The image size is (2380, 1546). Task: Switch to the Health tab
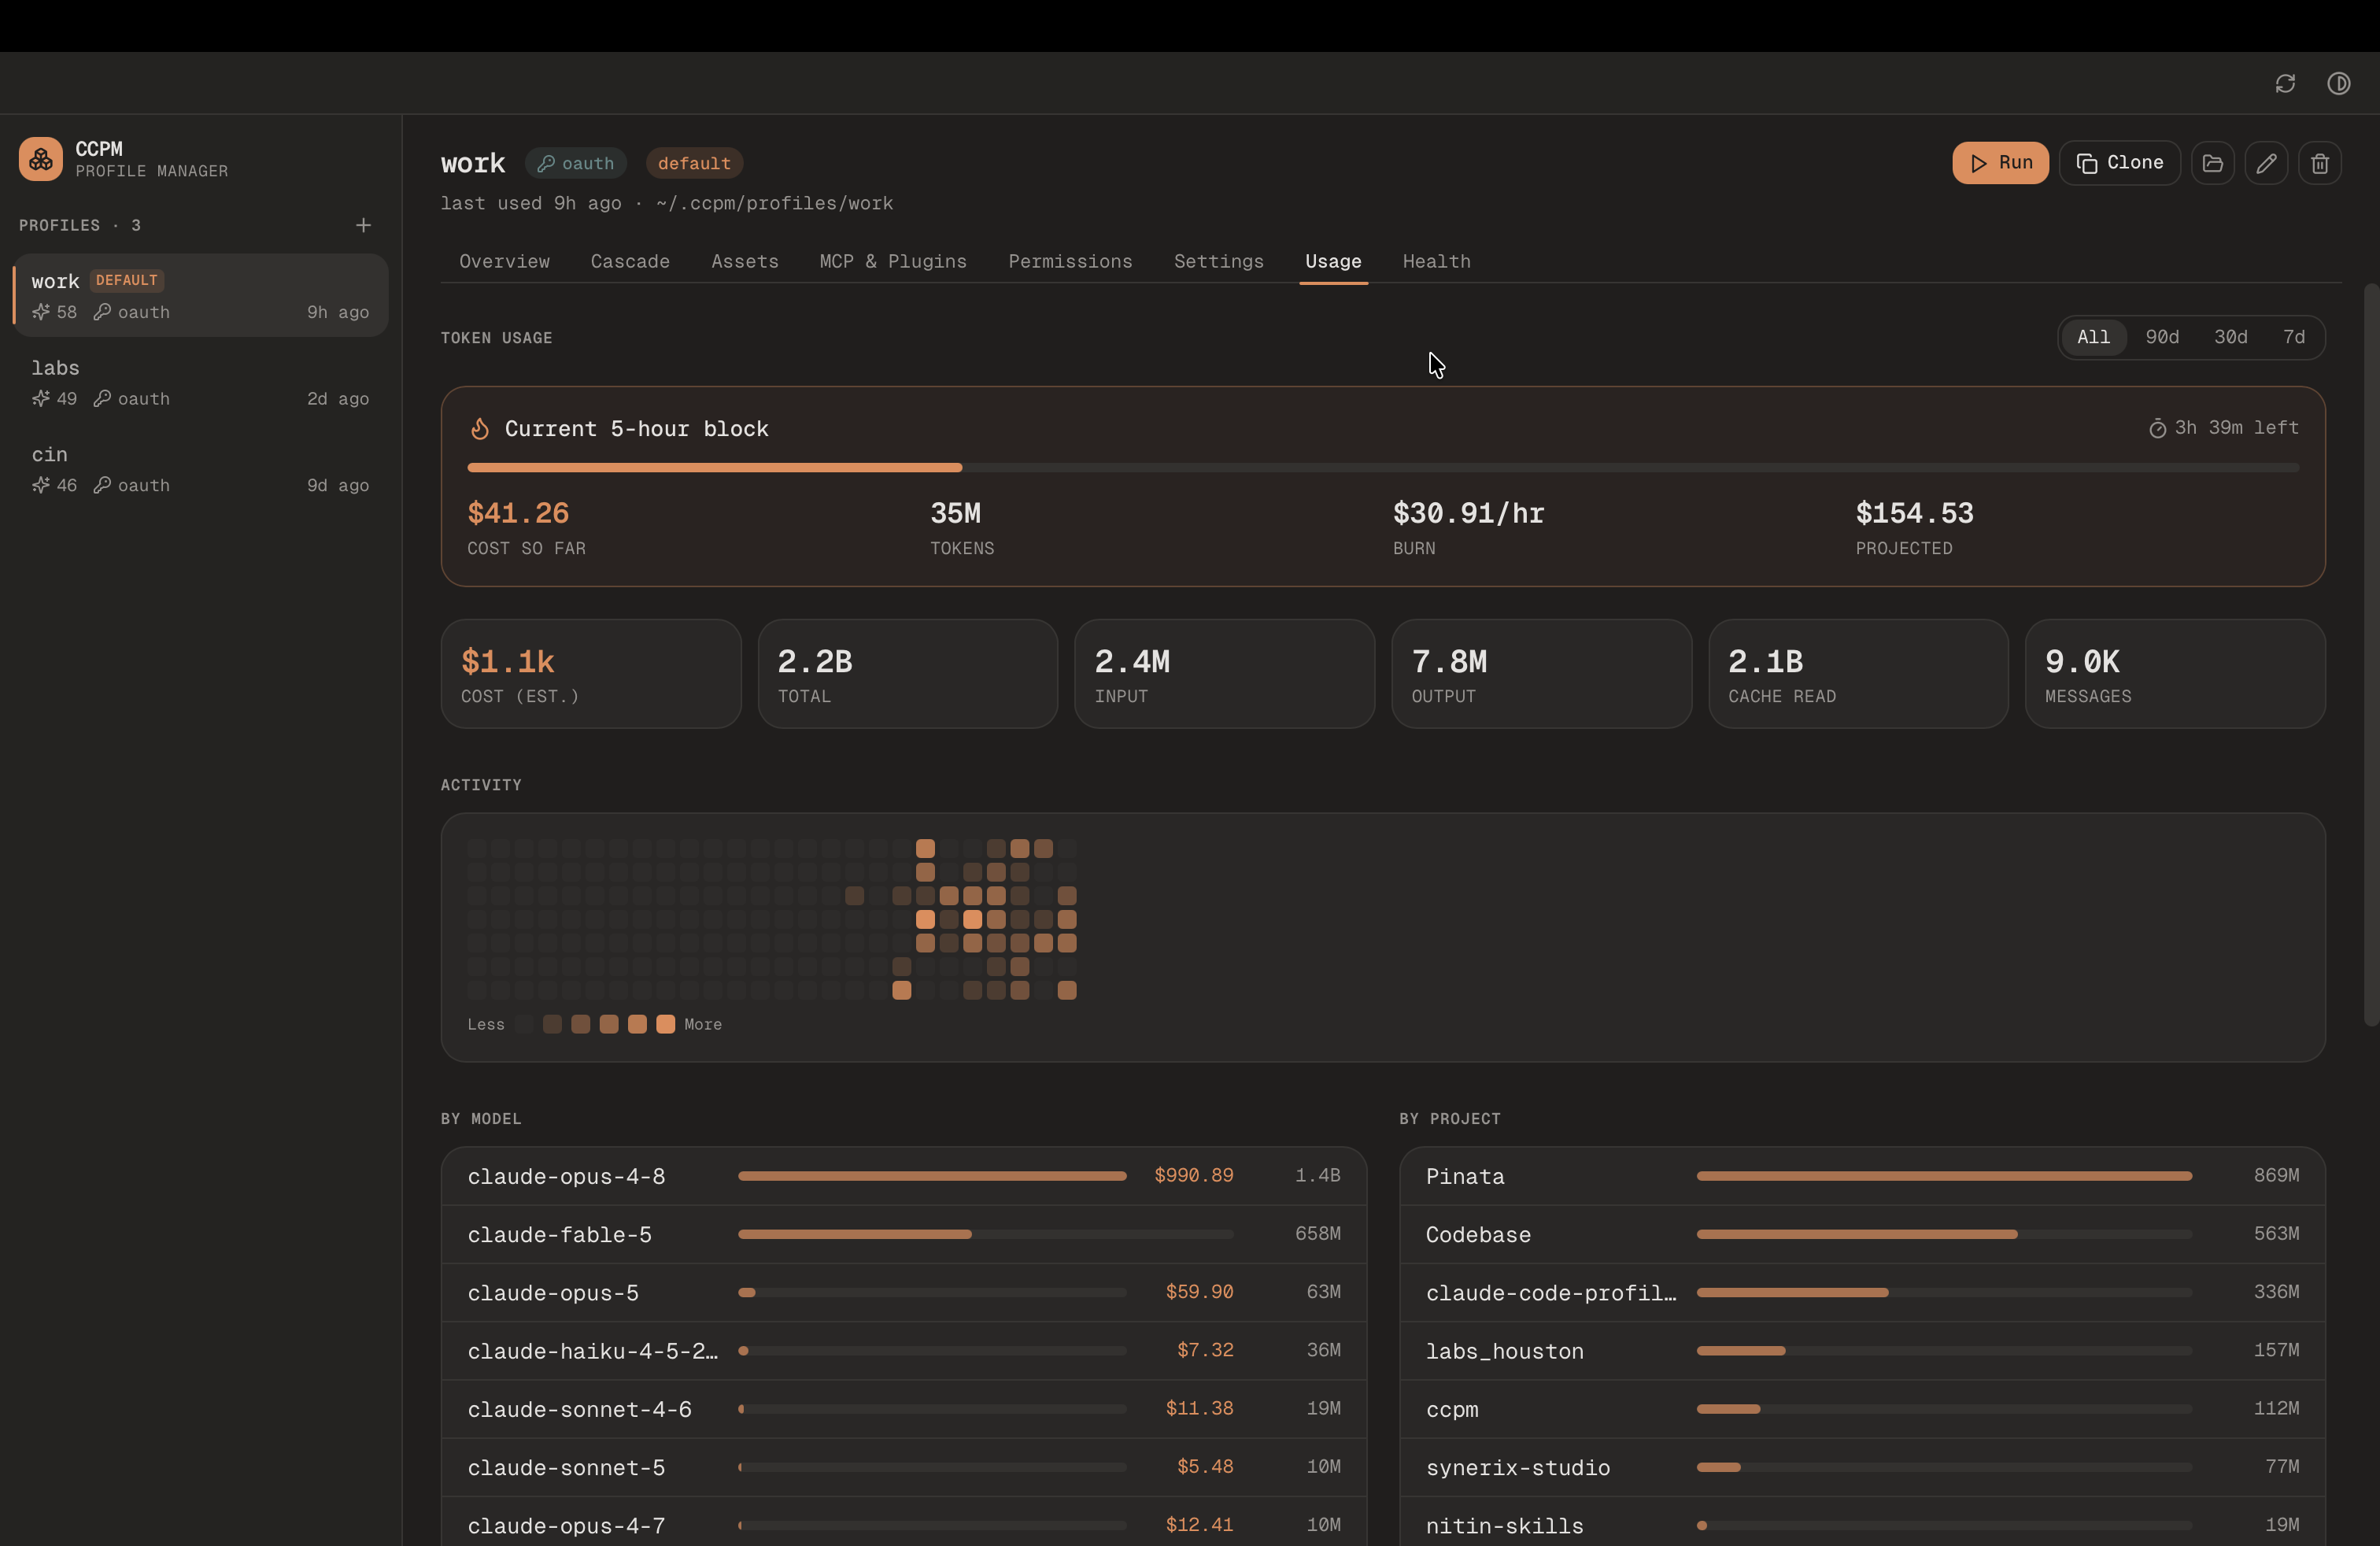(1436, 262)
